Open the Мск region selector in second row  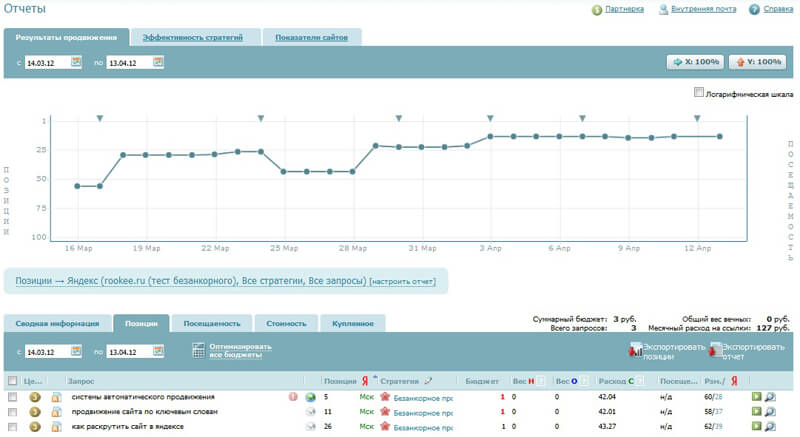coord(367,412)
